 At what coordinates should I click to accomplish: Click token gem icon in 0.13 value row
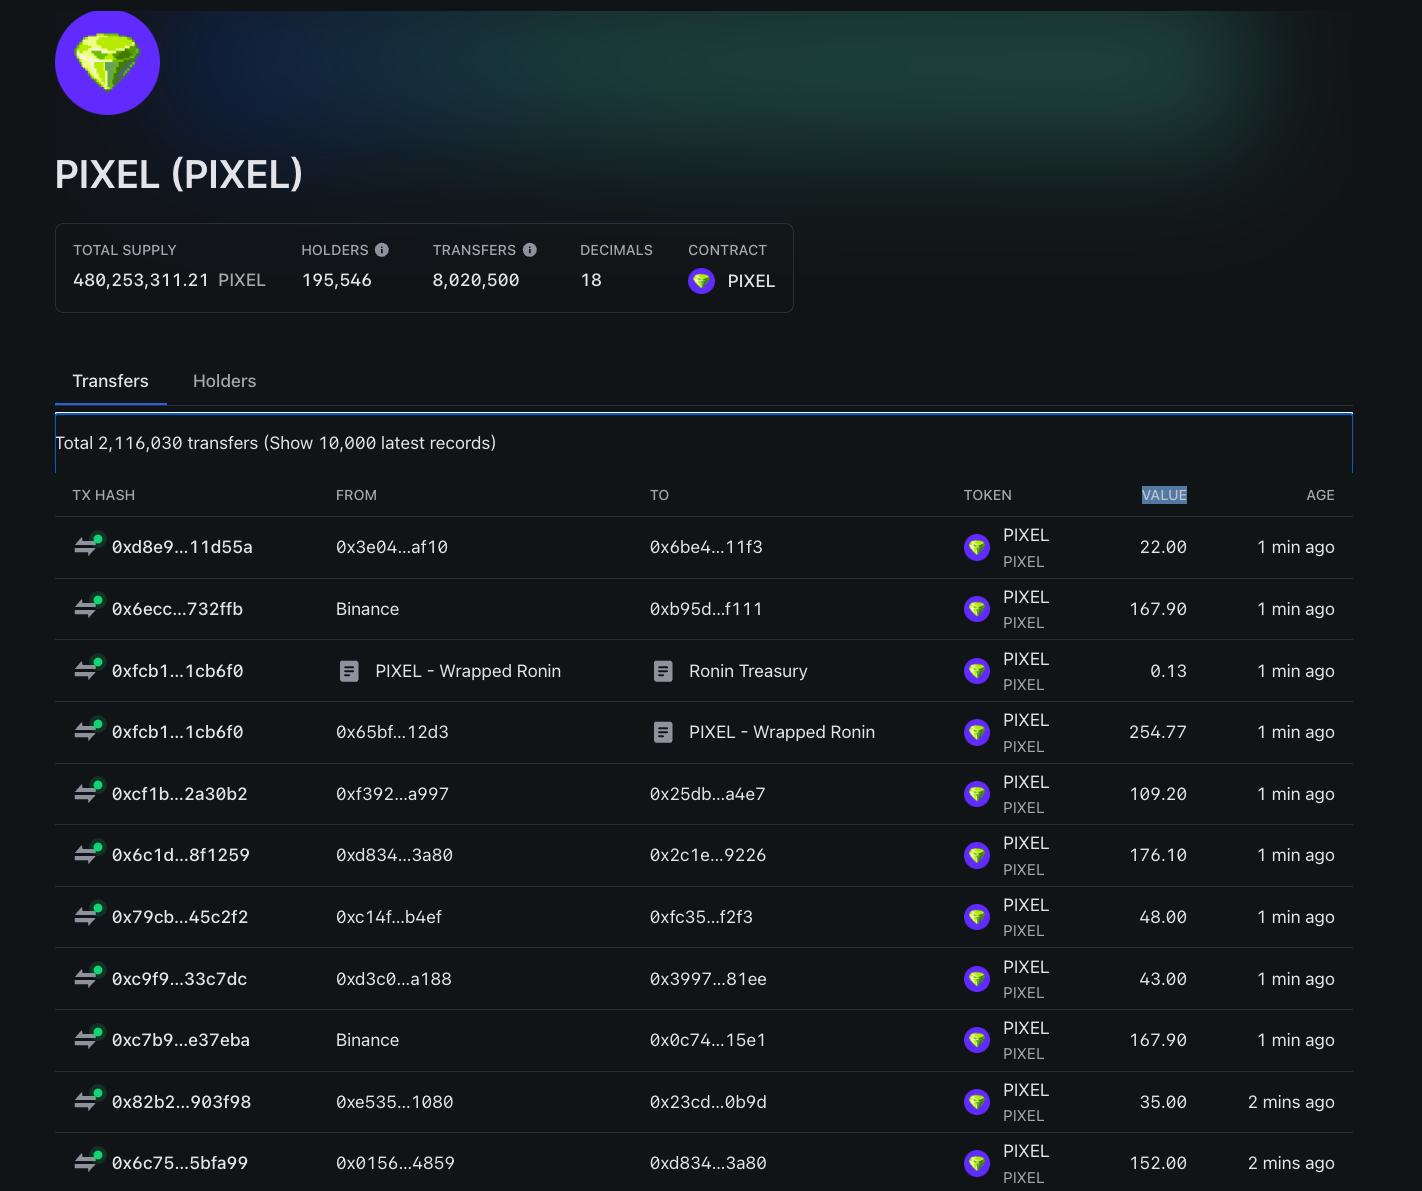coord(977,671)
